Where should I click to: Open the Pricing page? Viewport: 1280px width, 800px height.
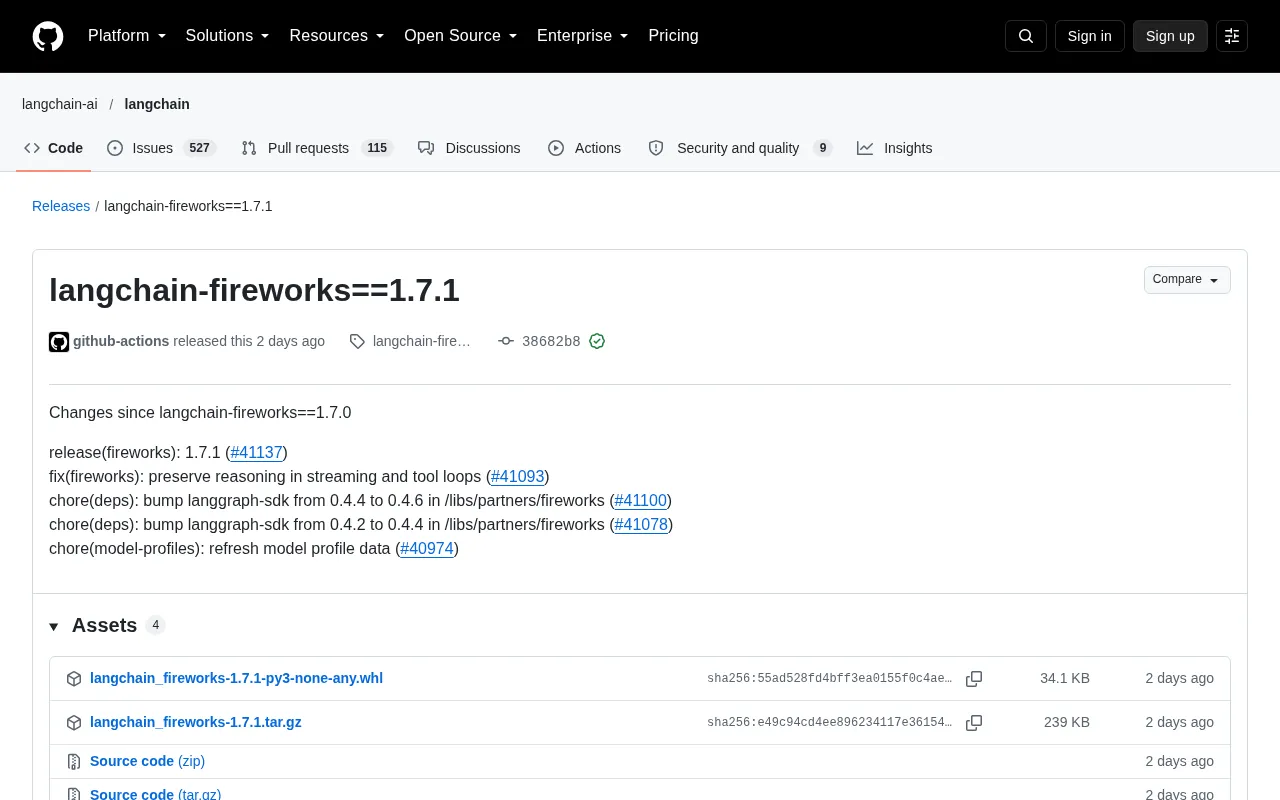(673, 36)
